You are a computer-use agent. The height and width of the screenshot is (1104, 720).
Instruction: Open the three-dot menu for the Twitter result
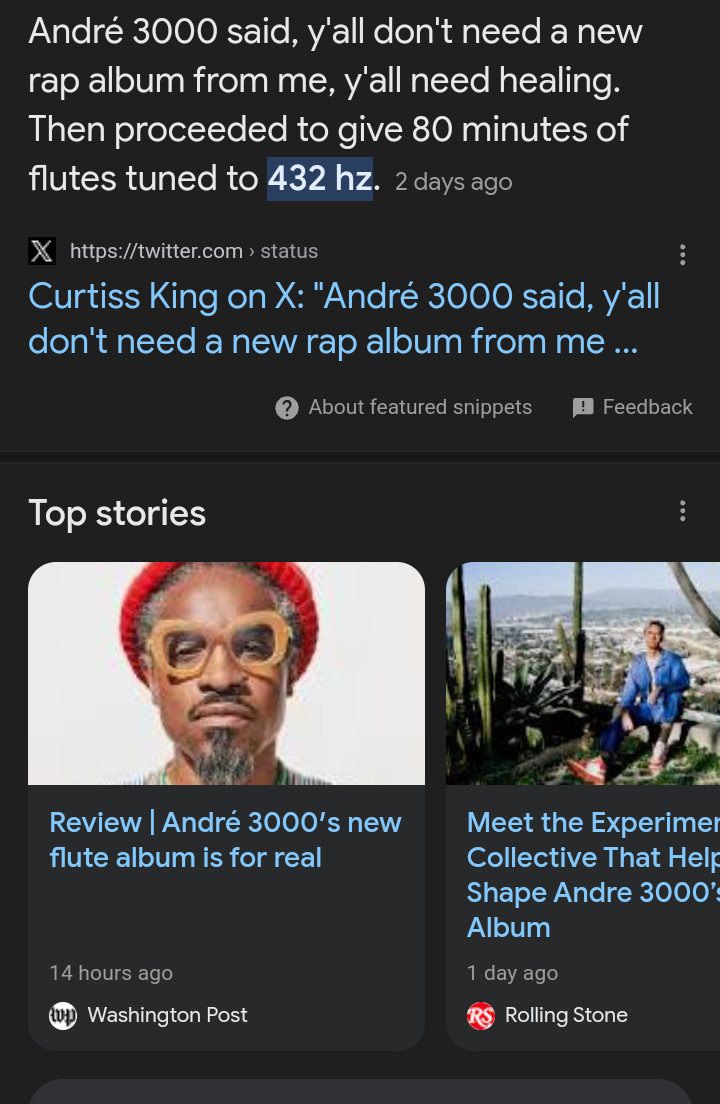tap(682, 255)
